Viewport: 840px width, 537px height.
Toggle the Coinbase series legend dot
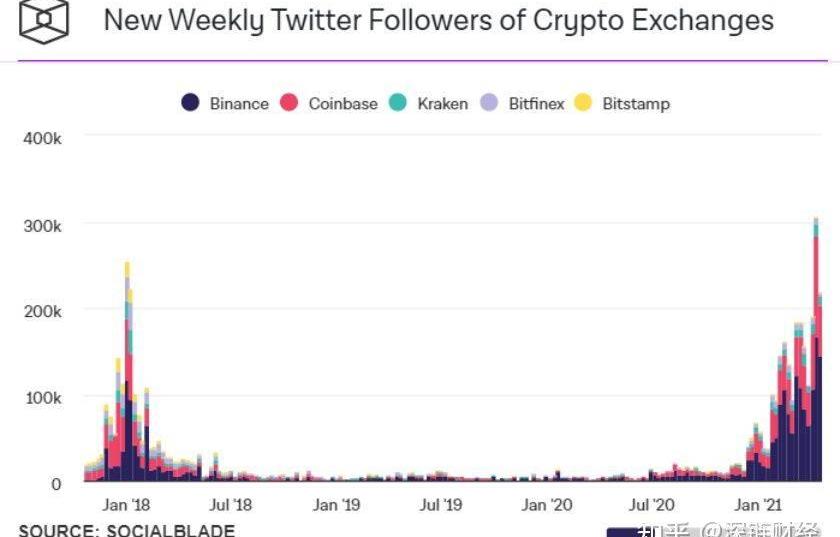pos(290,103)
